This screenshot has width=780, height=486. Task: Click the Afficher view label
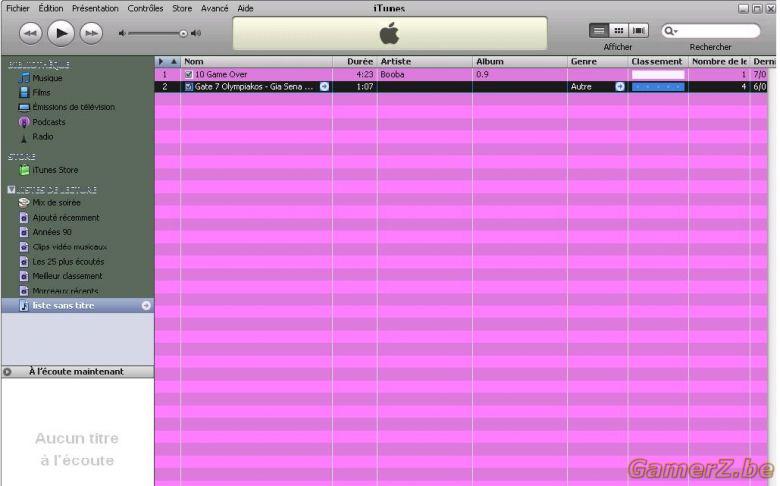(x=618, y=47)
